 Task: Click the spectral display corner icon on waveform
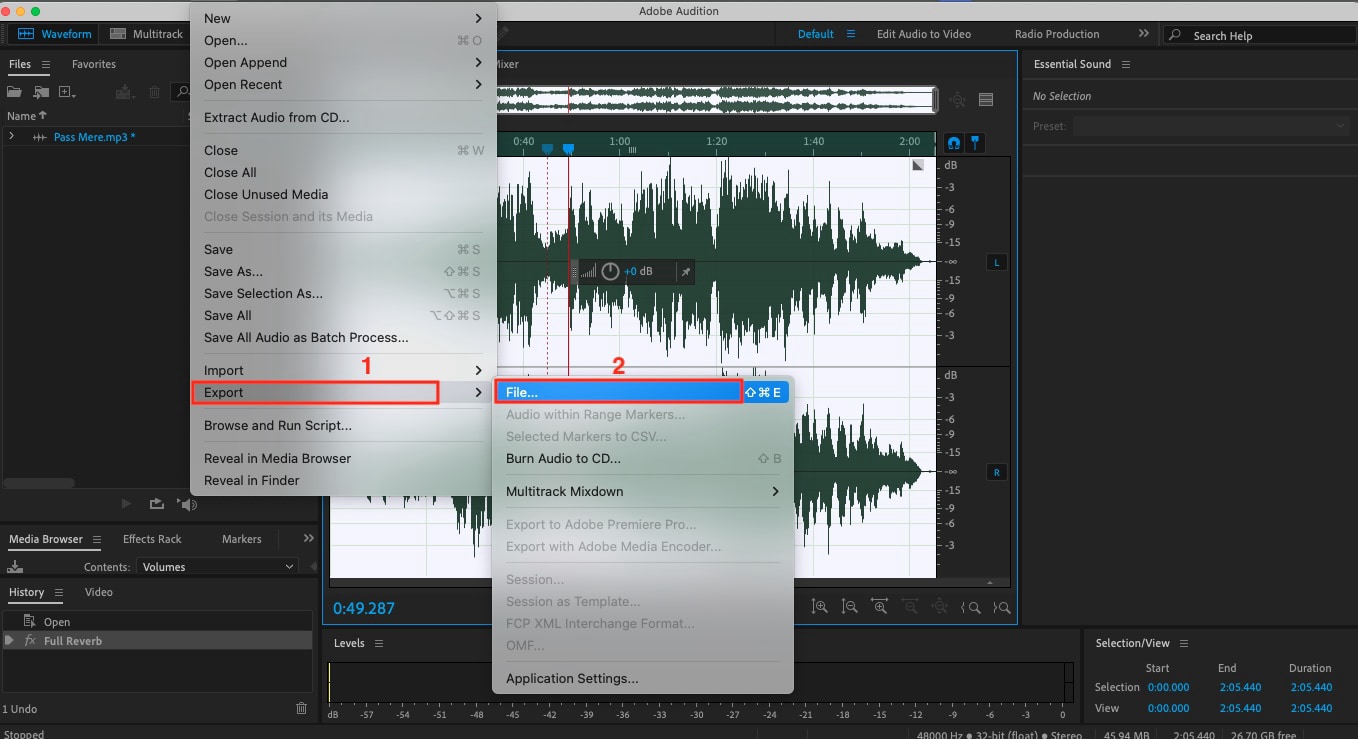[x=918, y=166]
